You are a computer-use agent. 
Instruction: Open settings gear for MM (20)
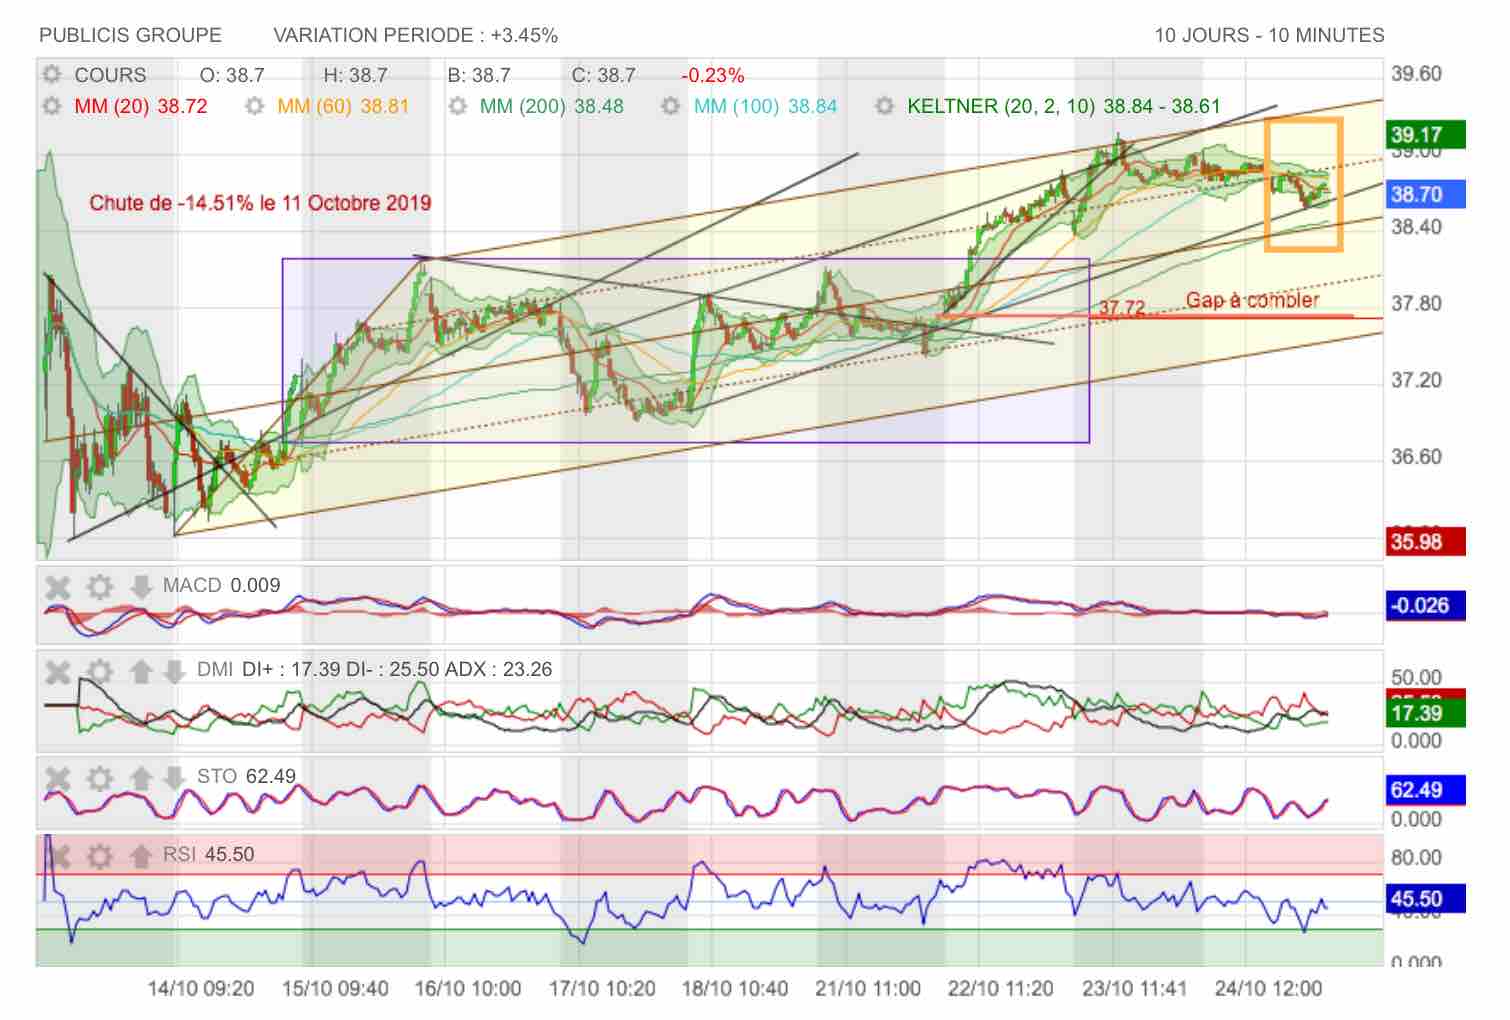click(52, 106)
